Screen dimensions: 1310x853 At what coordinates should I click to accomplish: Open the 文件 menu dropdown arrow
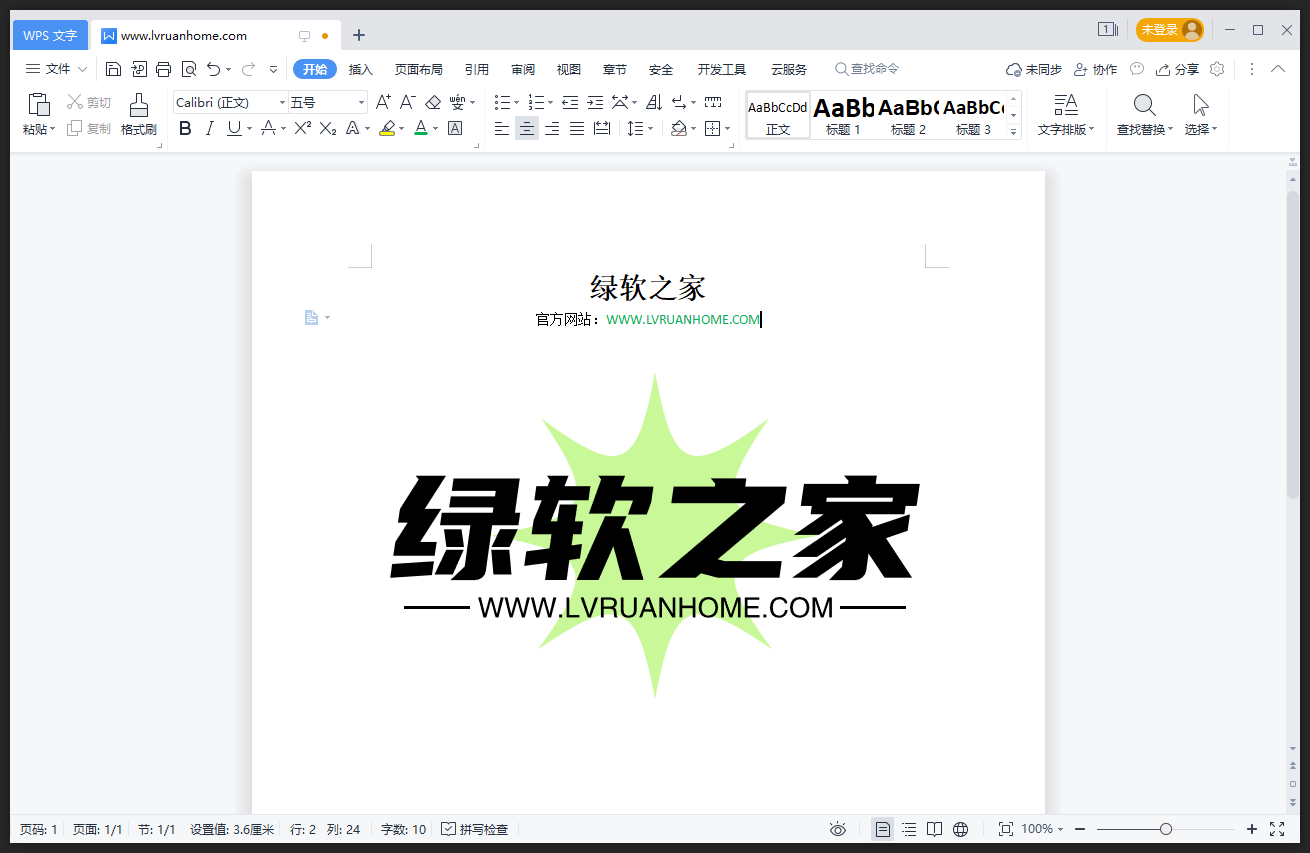(83, 69)
